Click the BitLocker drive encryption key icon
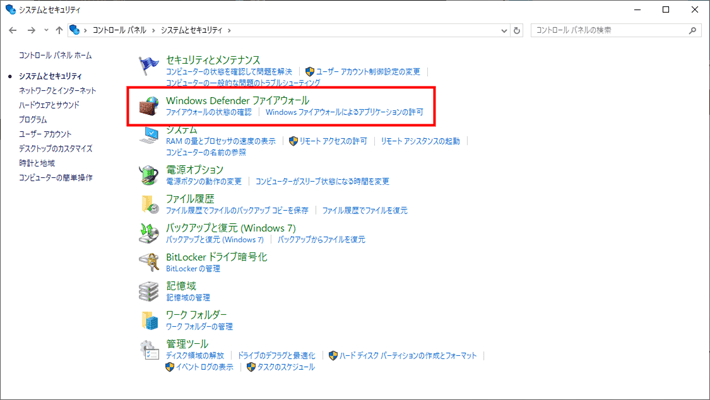Image resolution: width=710 pixels, height=400 pixels. (149, 262)
